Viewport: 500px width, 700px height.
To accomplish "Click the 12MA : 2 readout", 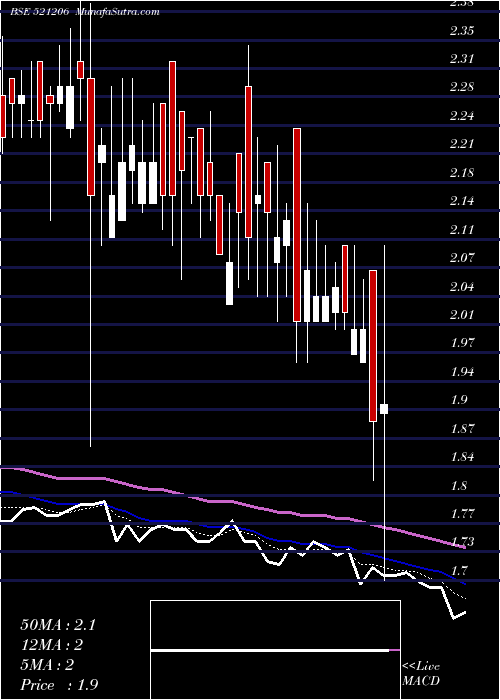I will pyautogui.click(x=53, y=645).
